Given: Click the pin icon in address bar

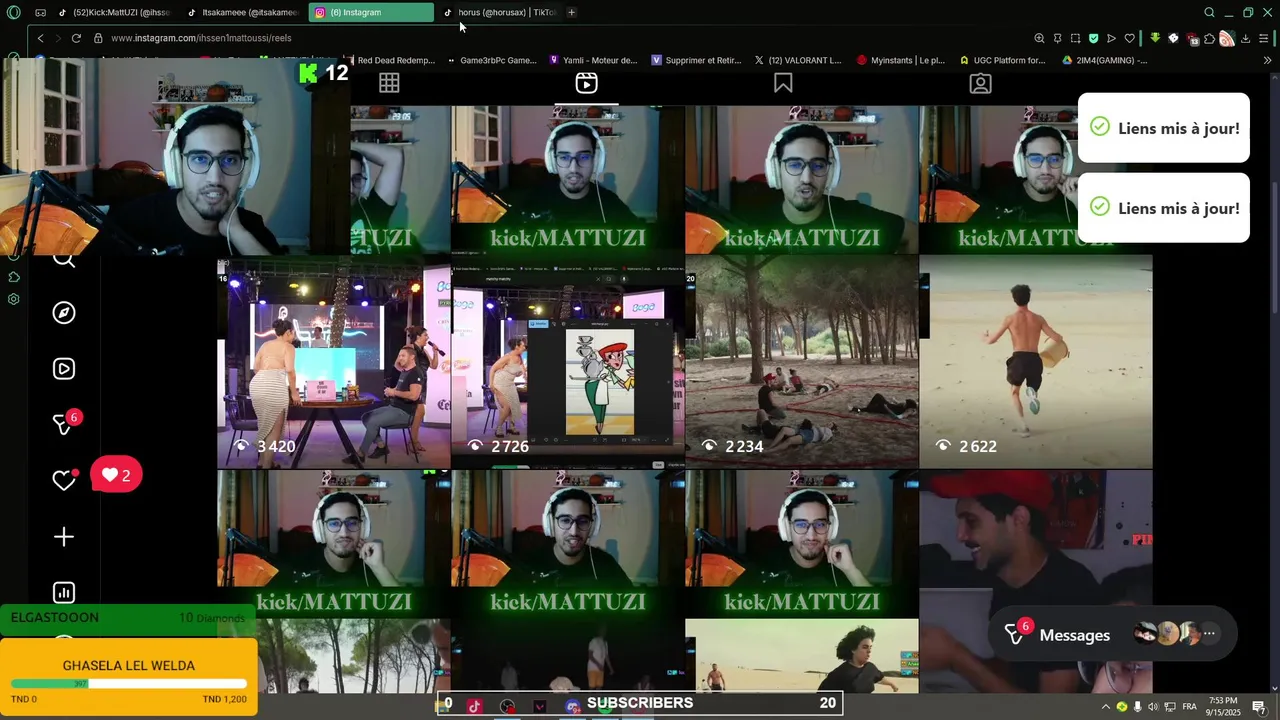Looking at the screenshot, I should [x=1057, y=38].
